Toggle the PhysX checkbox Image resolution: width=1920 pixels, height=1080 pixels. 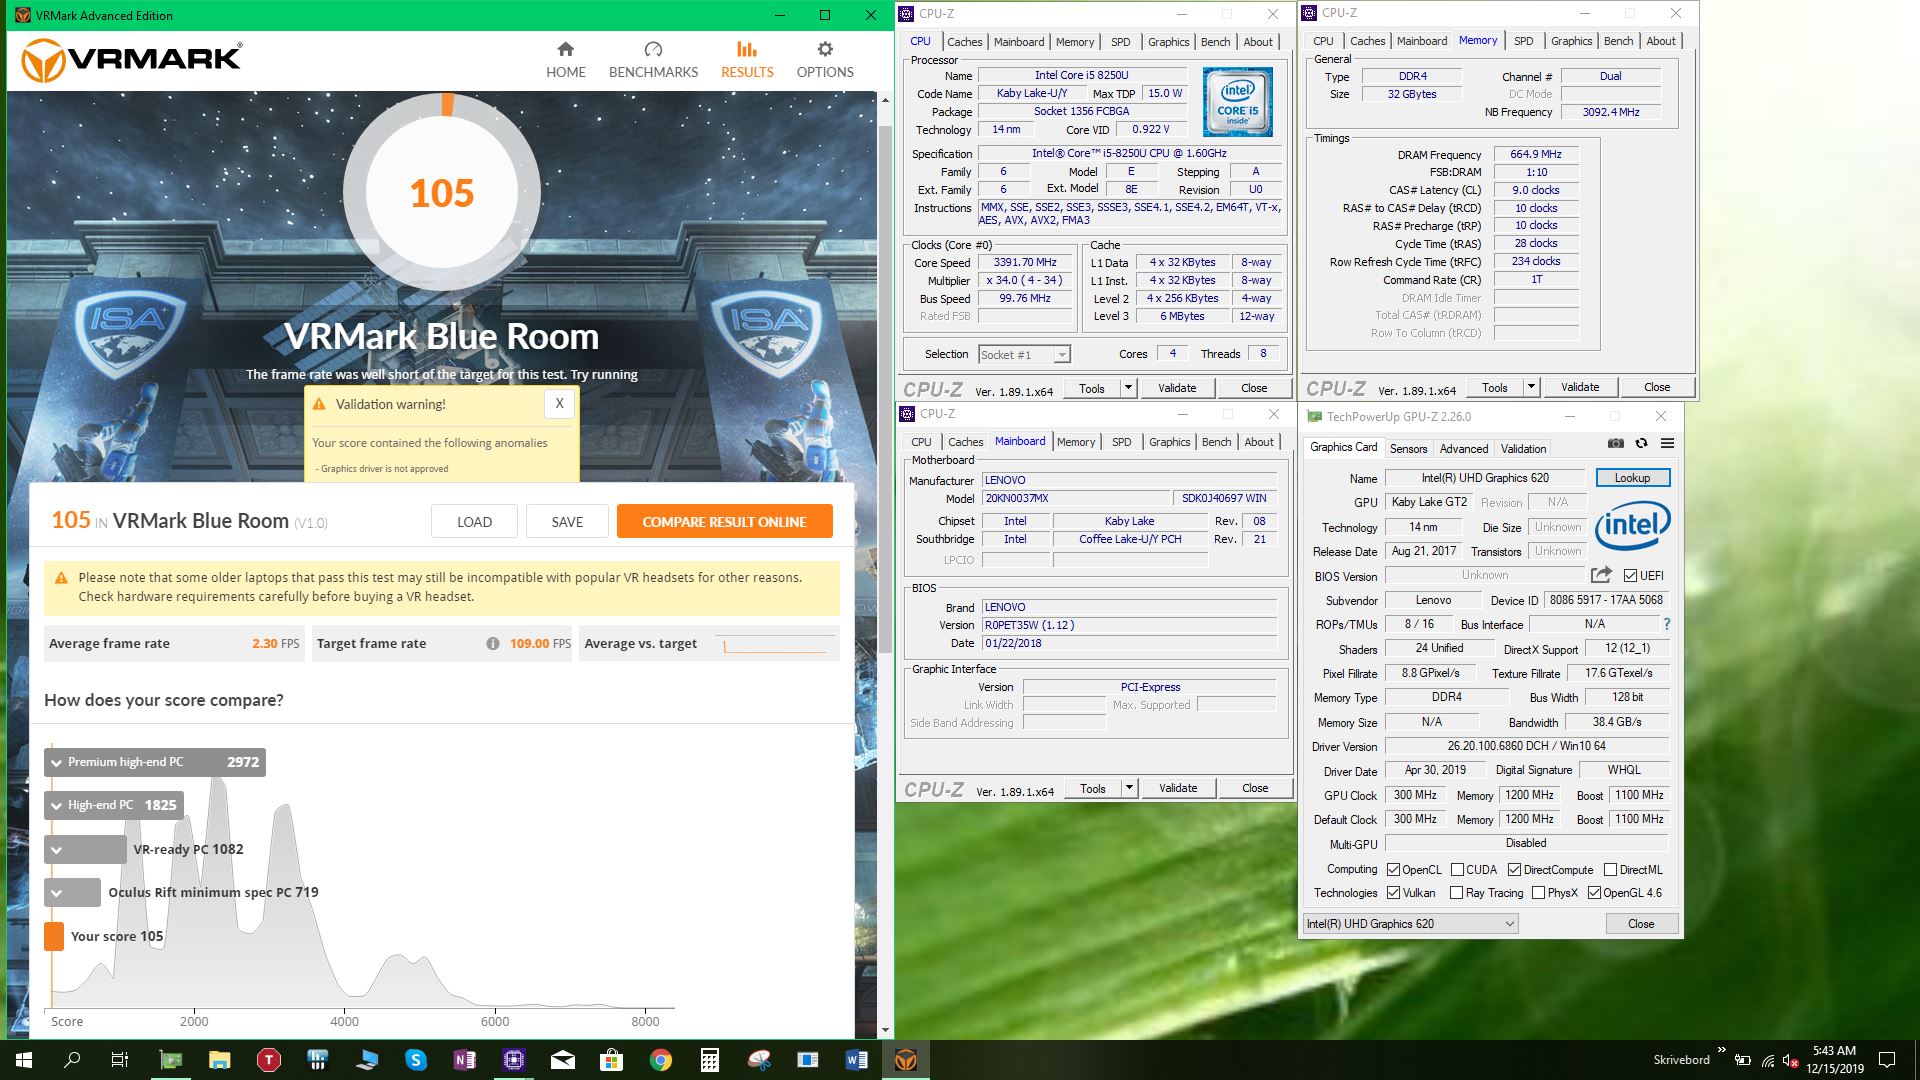coord(1538,893)
